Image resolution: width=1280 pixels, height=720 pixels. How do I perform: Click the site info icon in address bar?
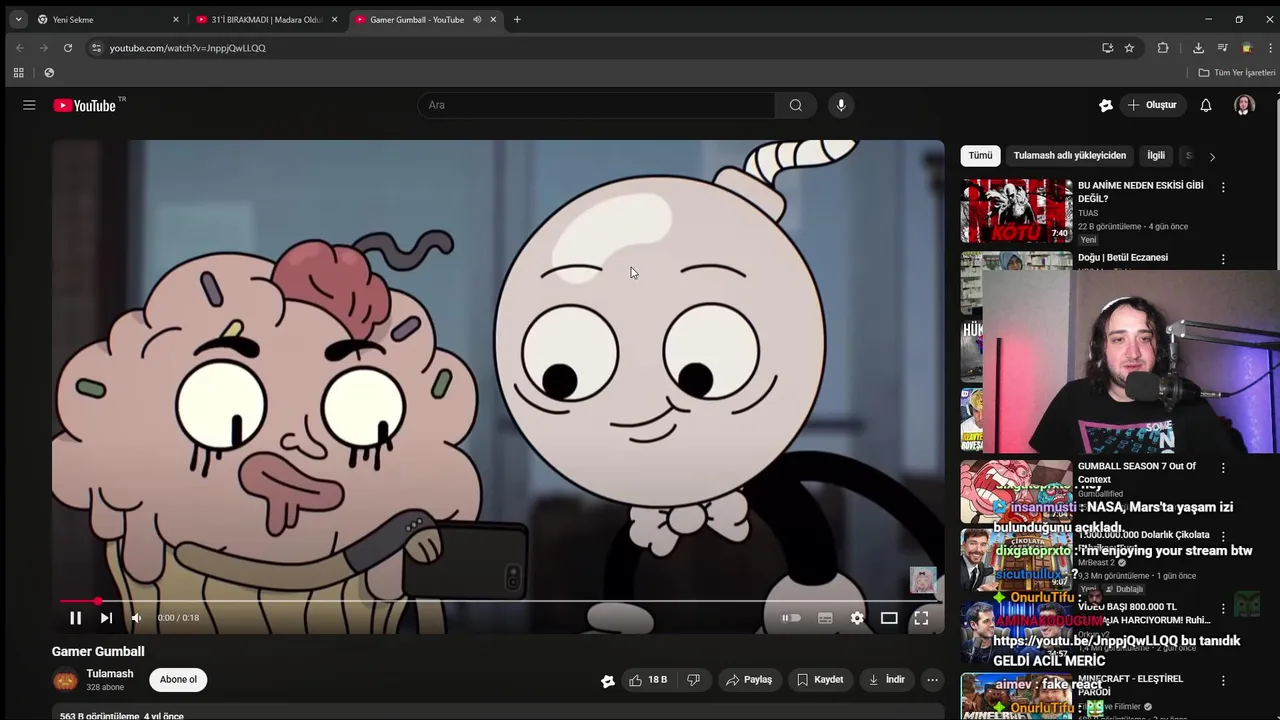click(x=96, y=47)
